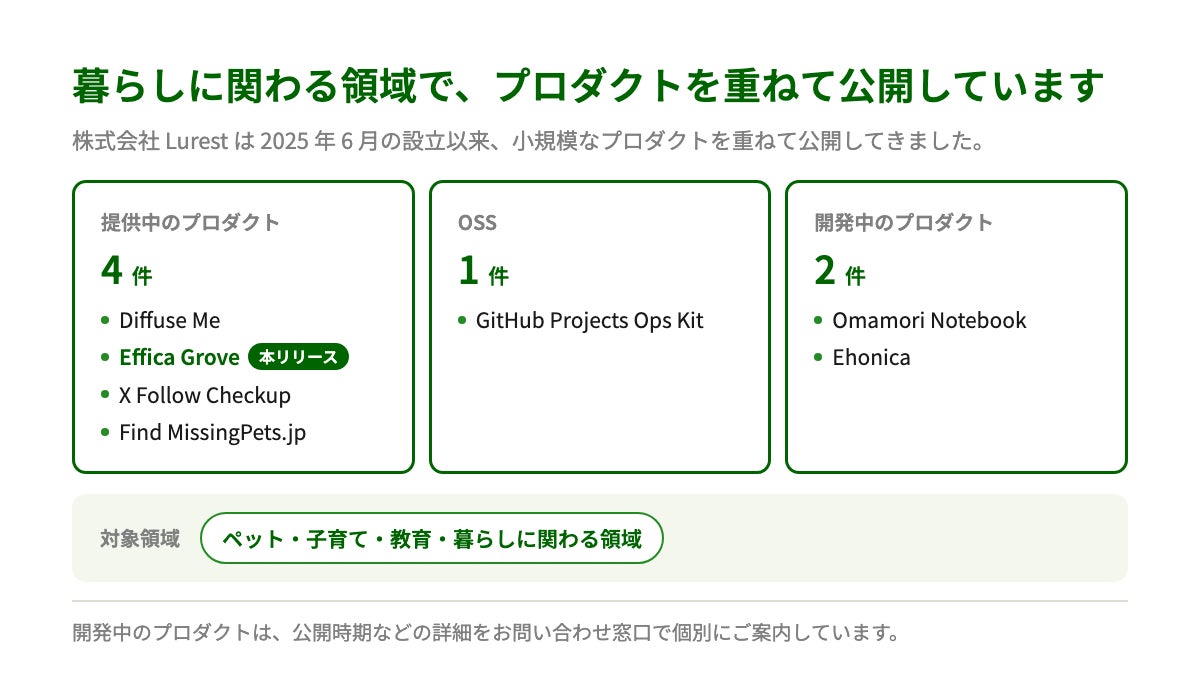Image resolution: width=1200 pixels, height=675 pixels.
Task: Click the Ehonica product entry
Action: [x=871, y=357]
